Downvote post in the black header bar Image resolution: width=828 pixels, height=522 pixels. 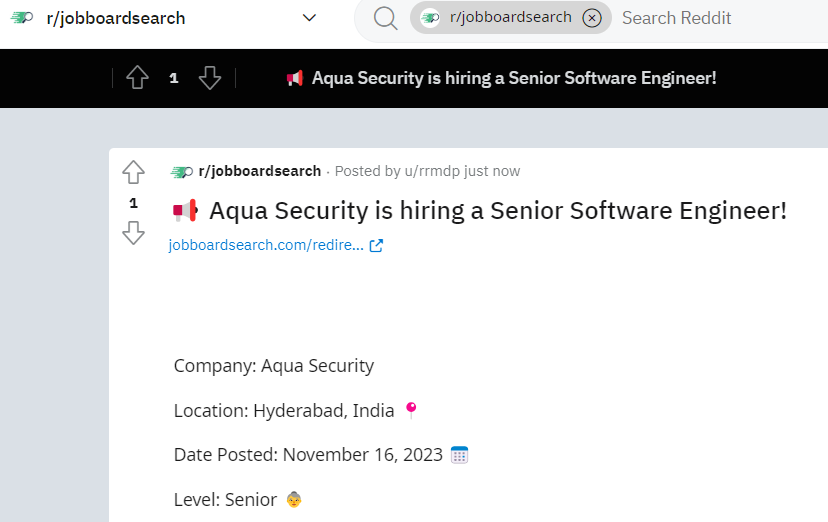[x=209, y=78]
